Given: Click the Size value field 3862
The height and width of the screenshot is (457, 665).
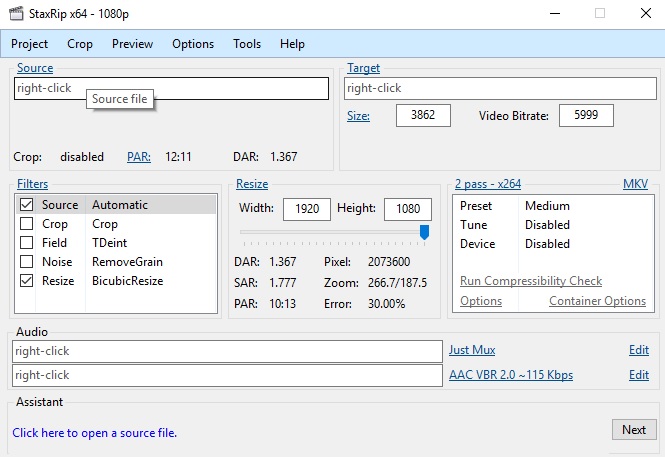Looking at the screenshot, I should (423, 115).
